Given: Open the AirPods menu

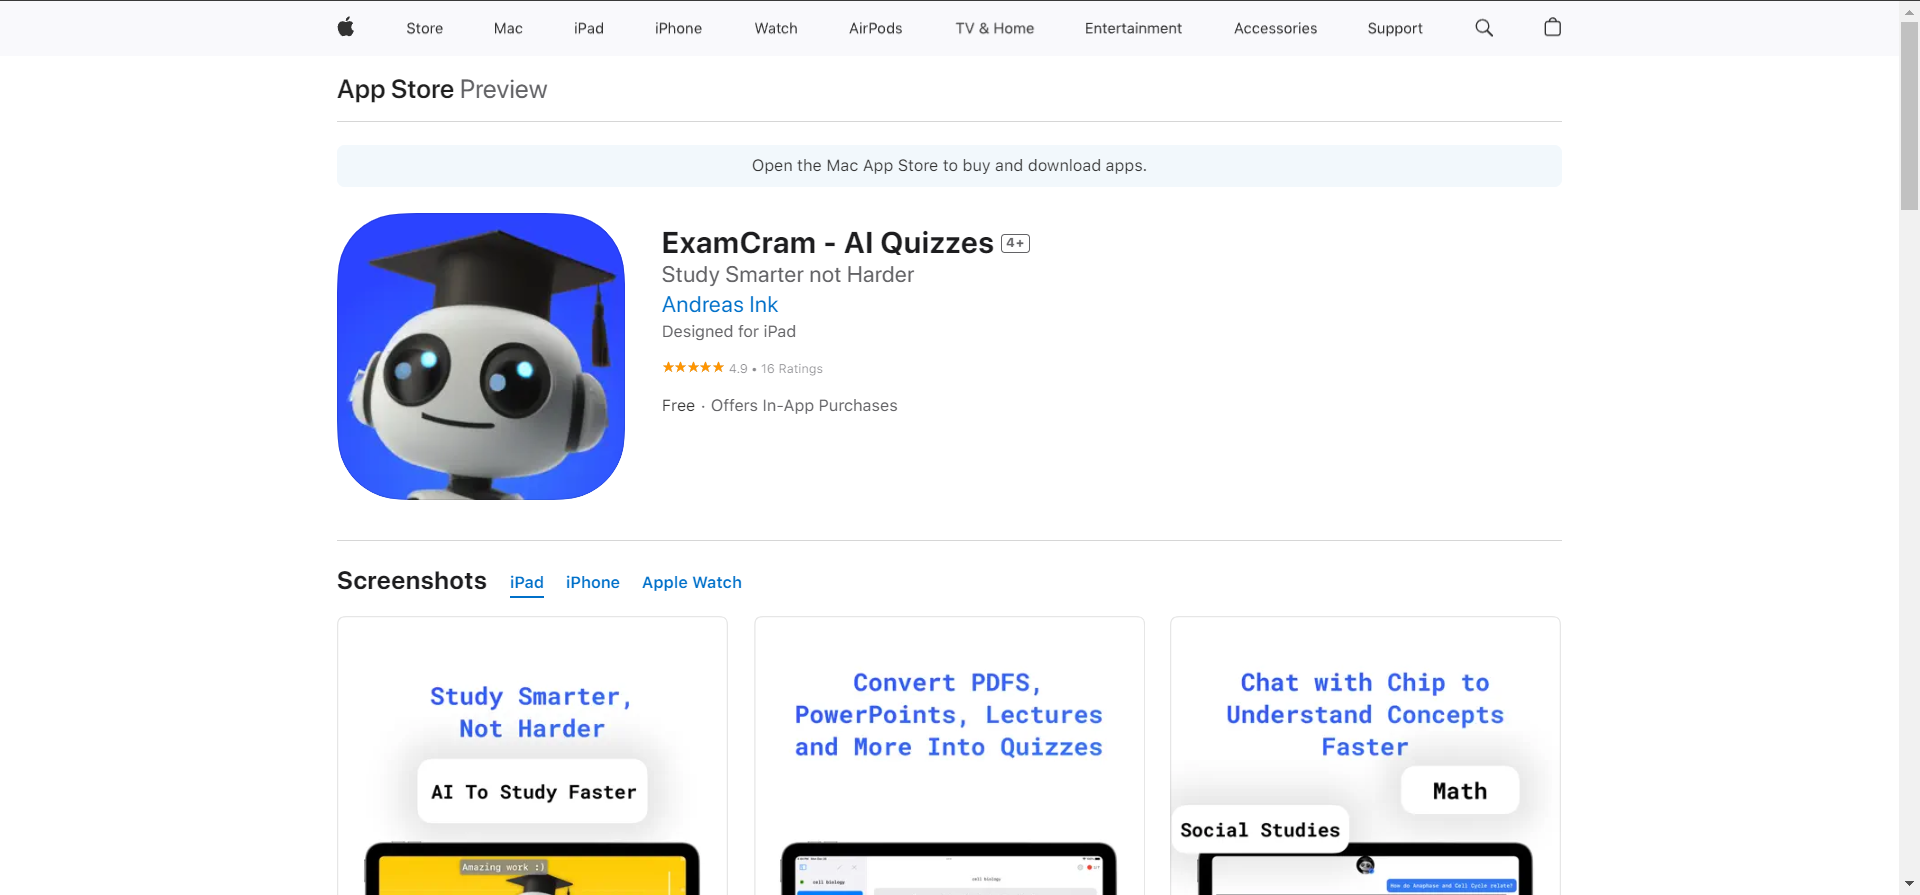Looking at the screenshot, I should 876,28.
